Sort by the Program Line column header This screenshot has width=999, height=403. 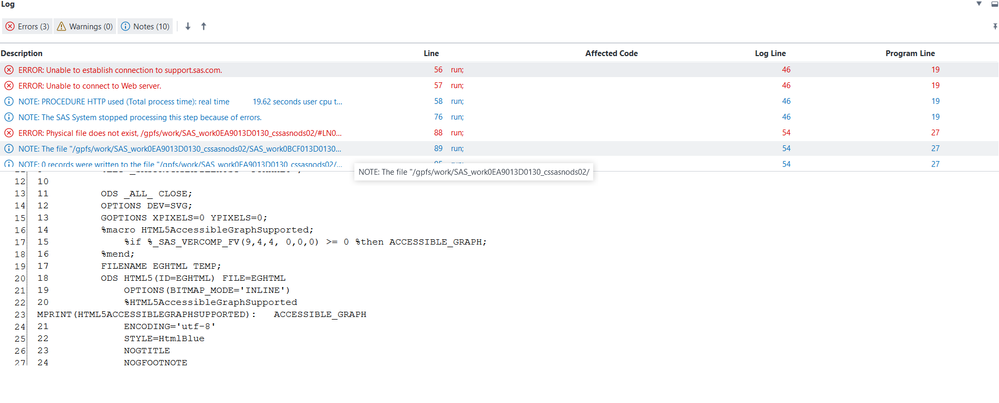coord(910,53)
